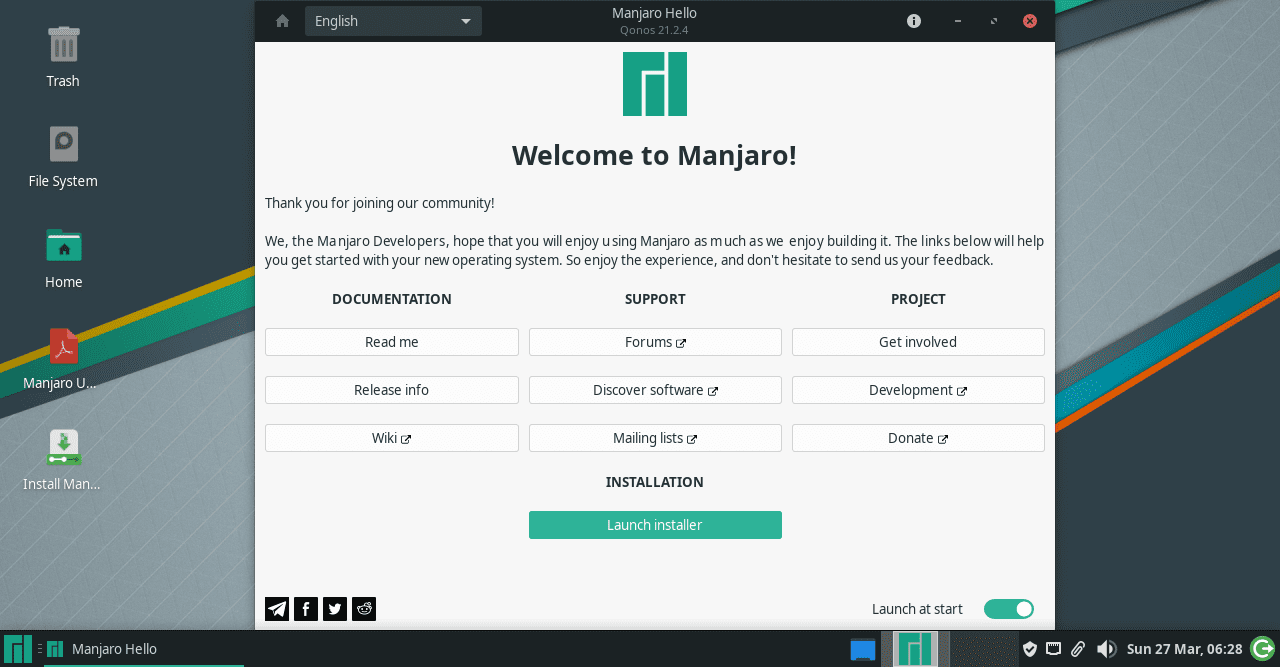Click Launch installer button

655,525
